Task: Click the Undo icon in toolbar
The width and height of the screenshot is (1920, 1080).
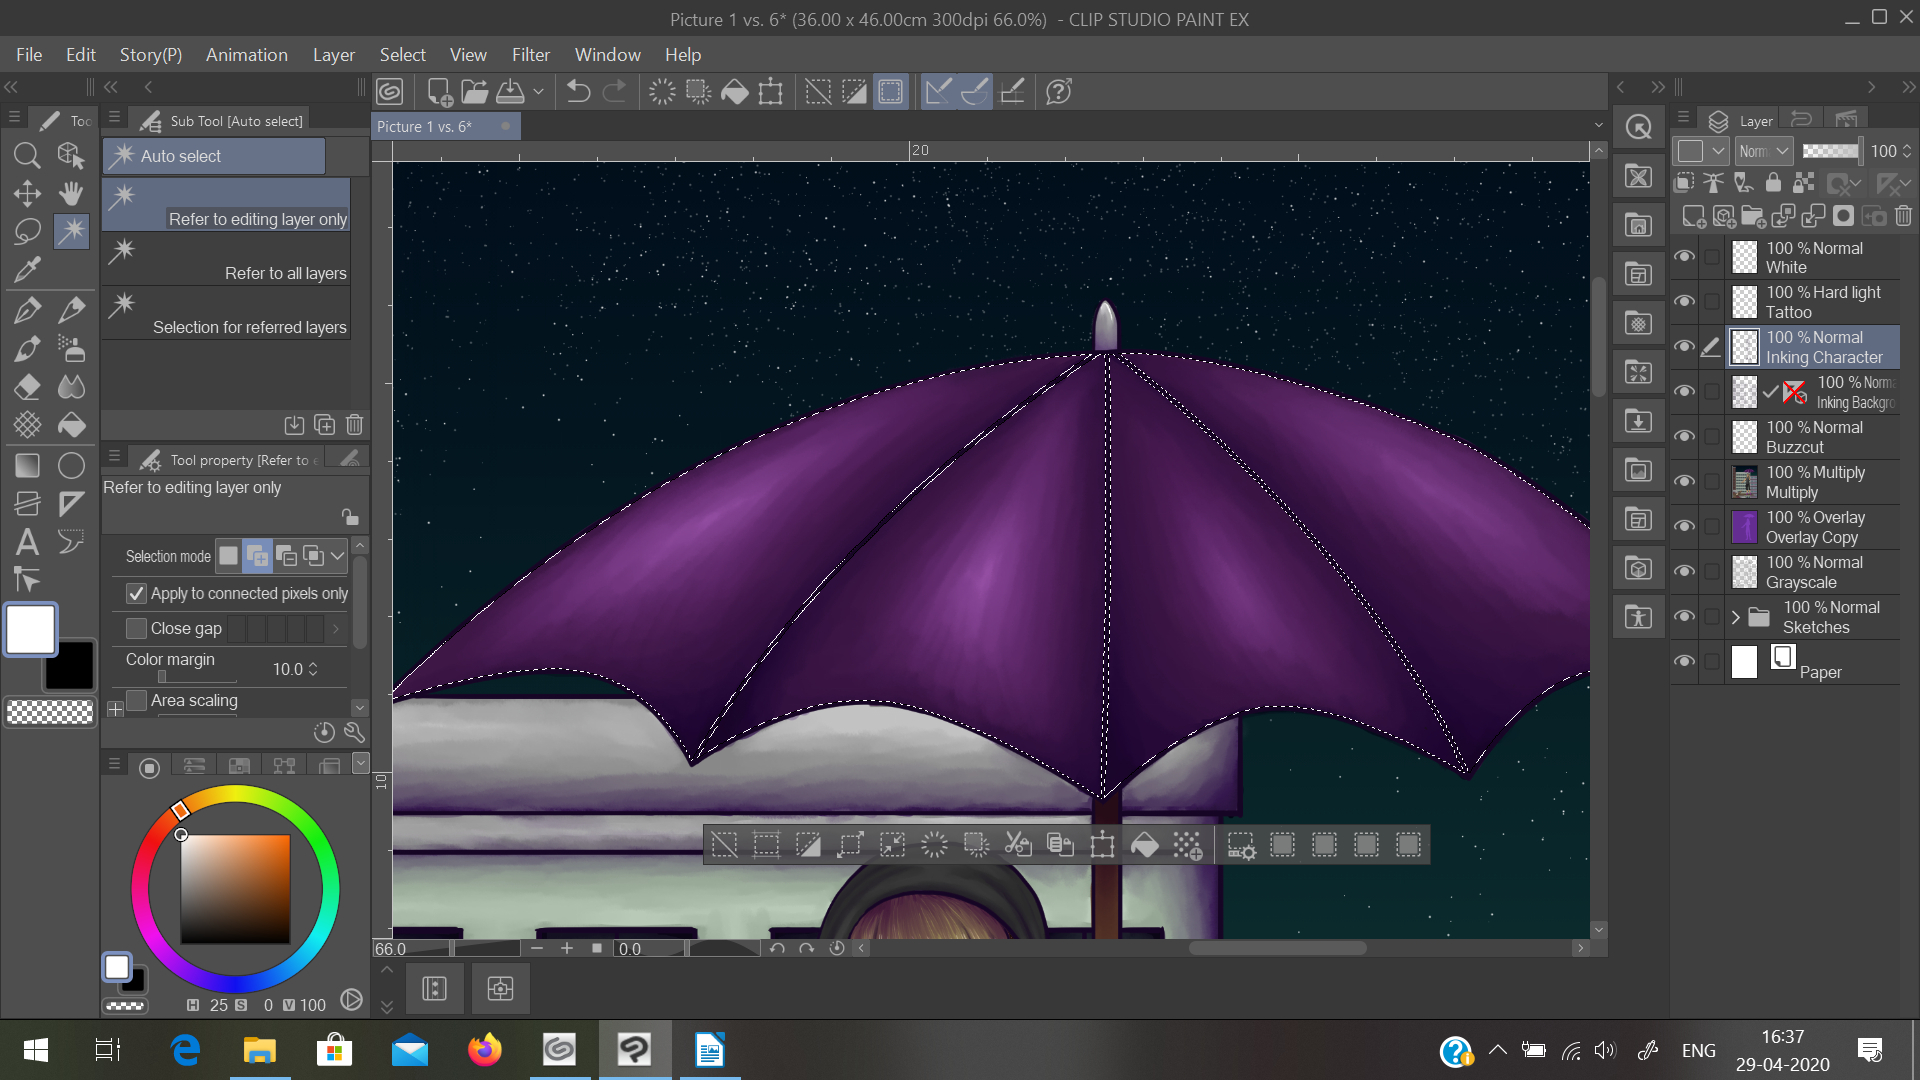Action: coord(578,92)
